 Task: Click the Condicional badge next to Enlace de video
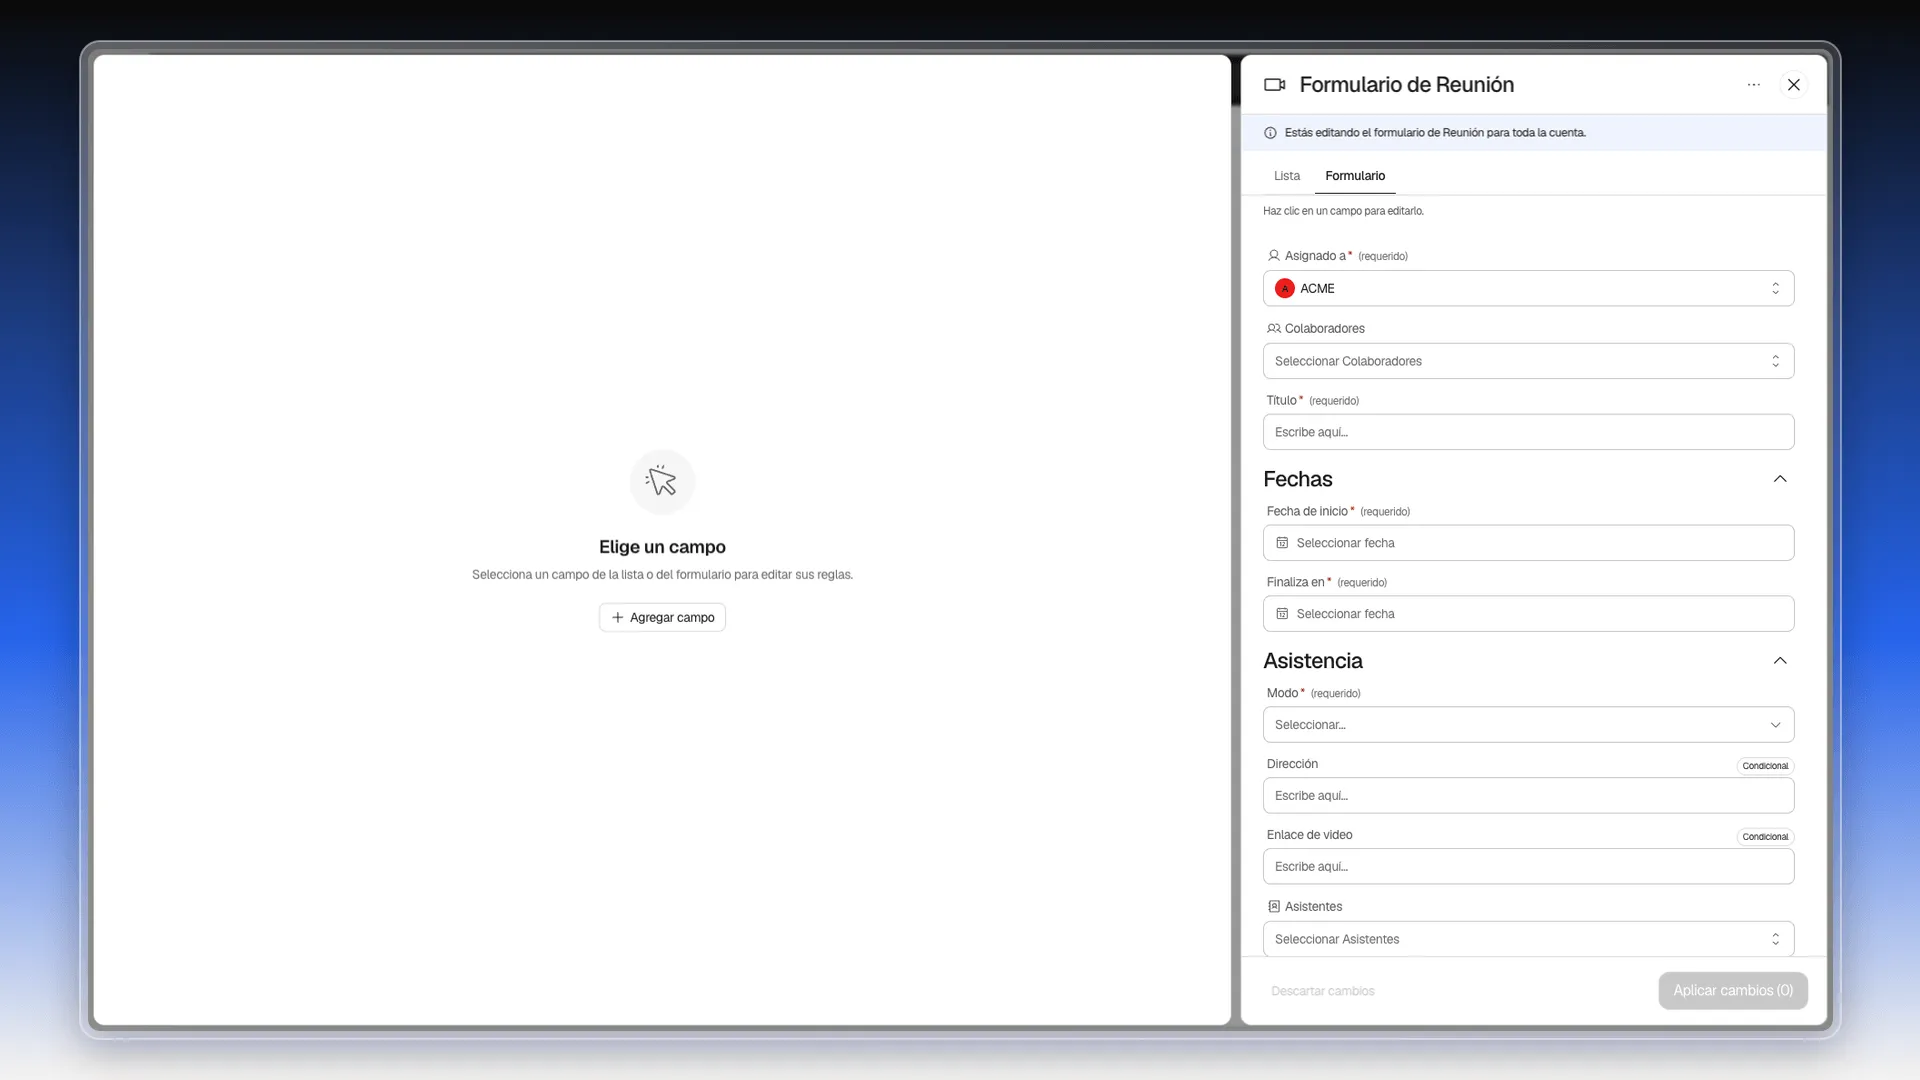[1765, 837]
